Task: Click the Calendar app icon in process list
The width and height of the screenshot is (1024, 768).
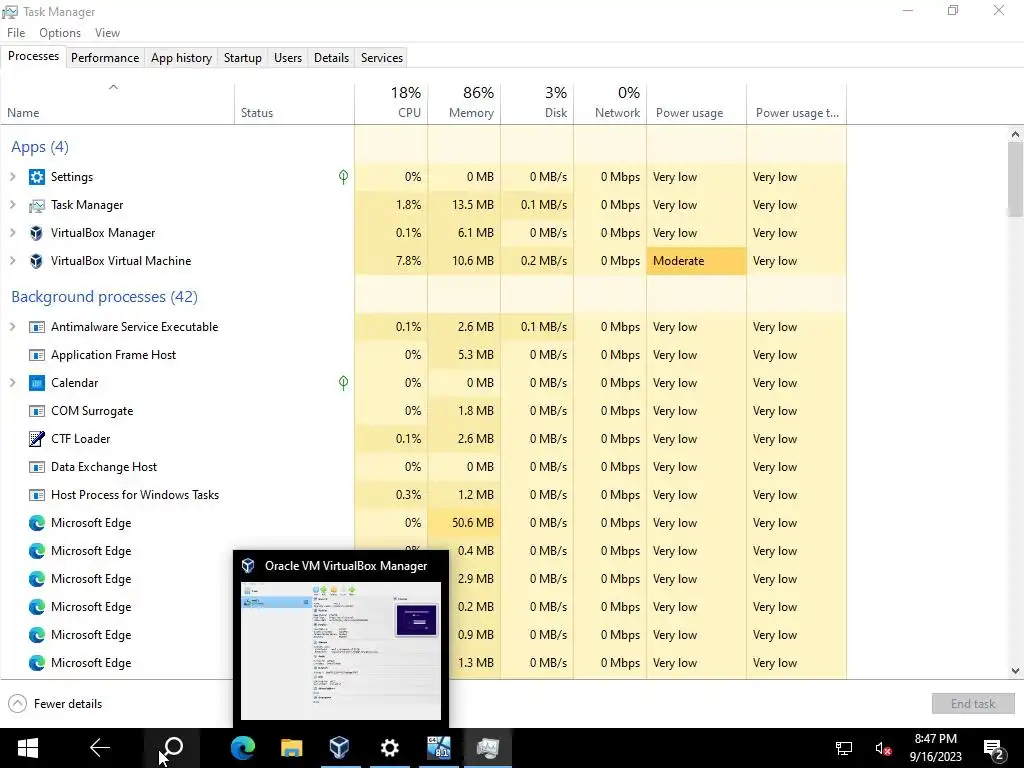Action: pos(37,383)
